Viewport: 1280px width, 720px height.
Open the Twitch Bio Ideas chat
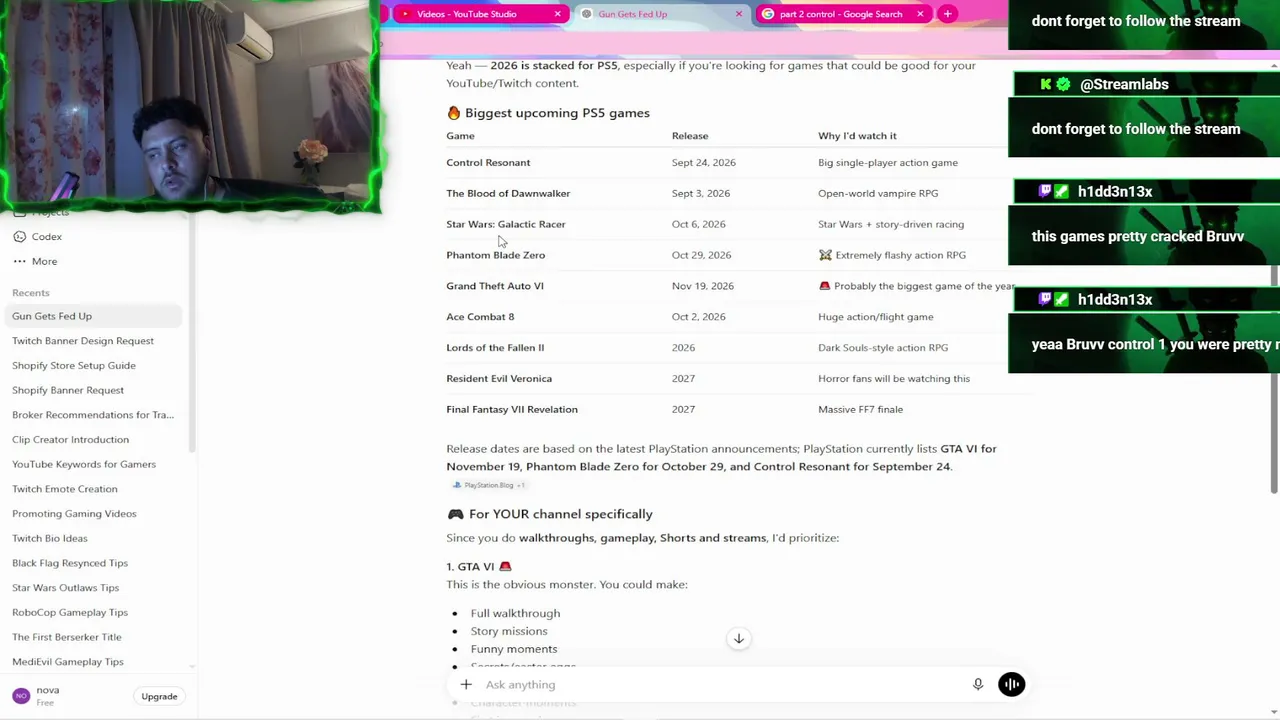pyautogui.click(x=50, y=538)
